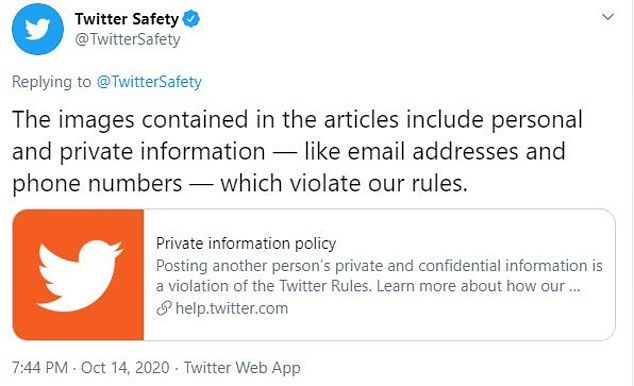The height and width of the screenshot is (386, 634).
Task: Click the white bird logo in the blue avatar
Action: (38, 30)
